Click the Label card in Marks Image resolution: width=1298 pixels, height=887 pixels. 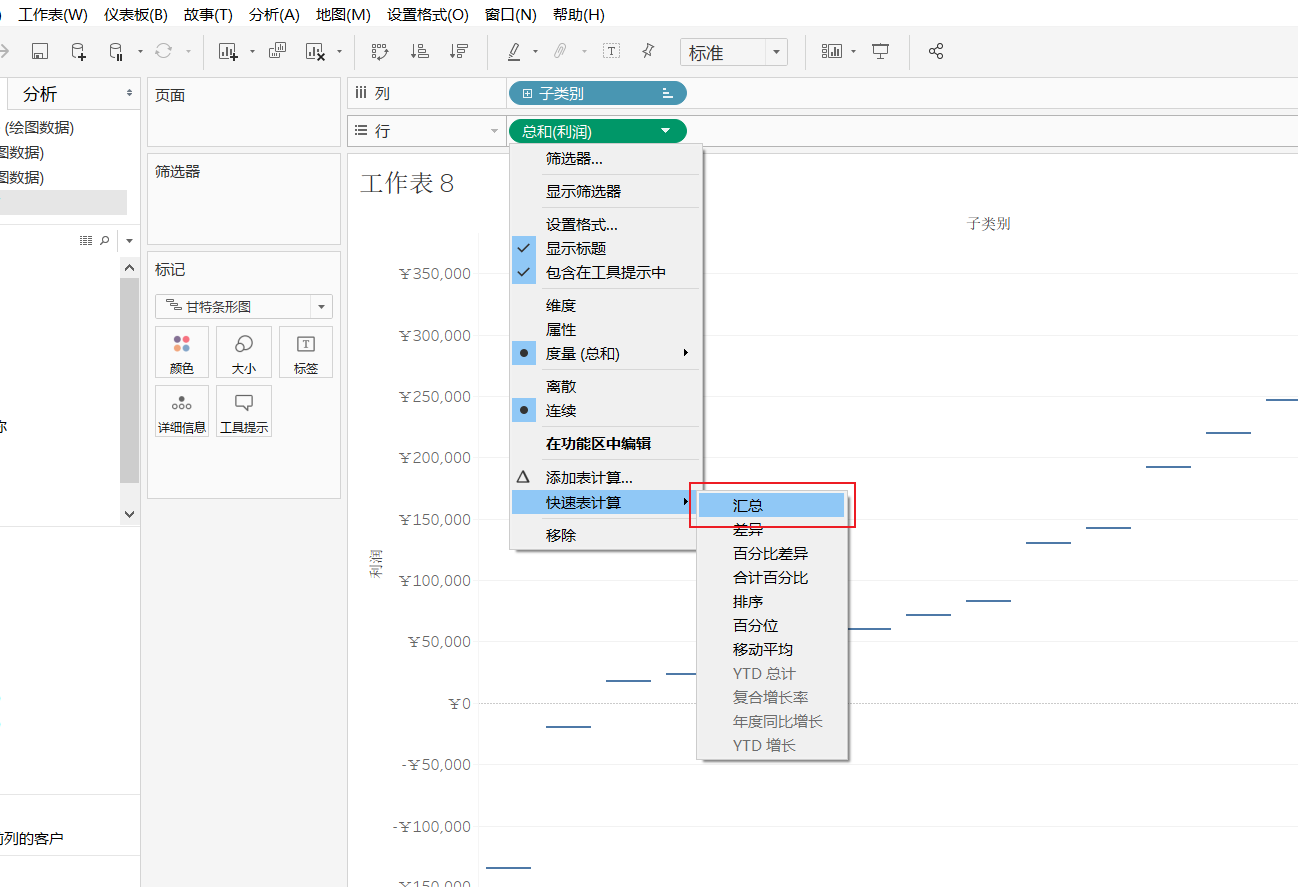point(306,353)
